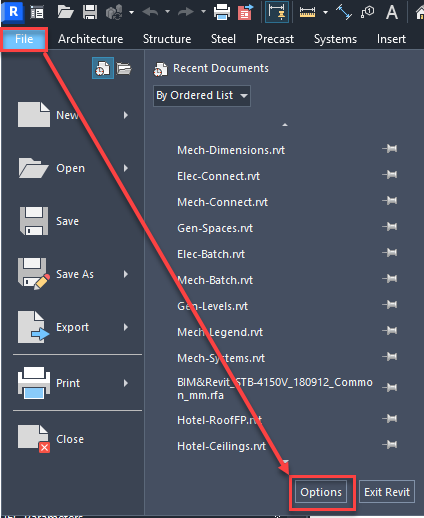Click the Save disk icon in top toolbar

pos(90,12)
